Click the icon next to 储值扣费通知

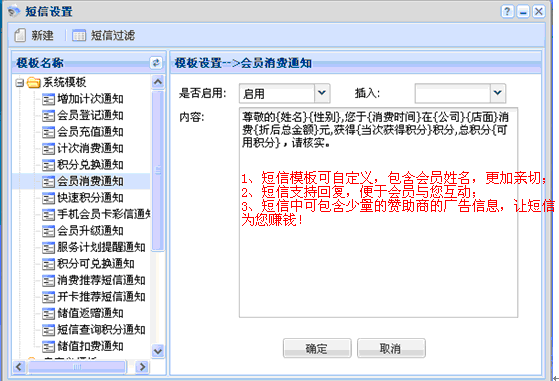pyautogui.click(x=48, y=346)
